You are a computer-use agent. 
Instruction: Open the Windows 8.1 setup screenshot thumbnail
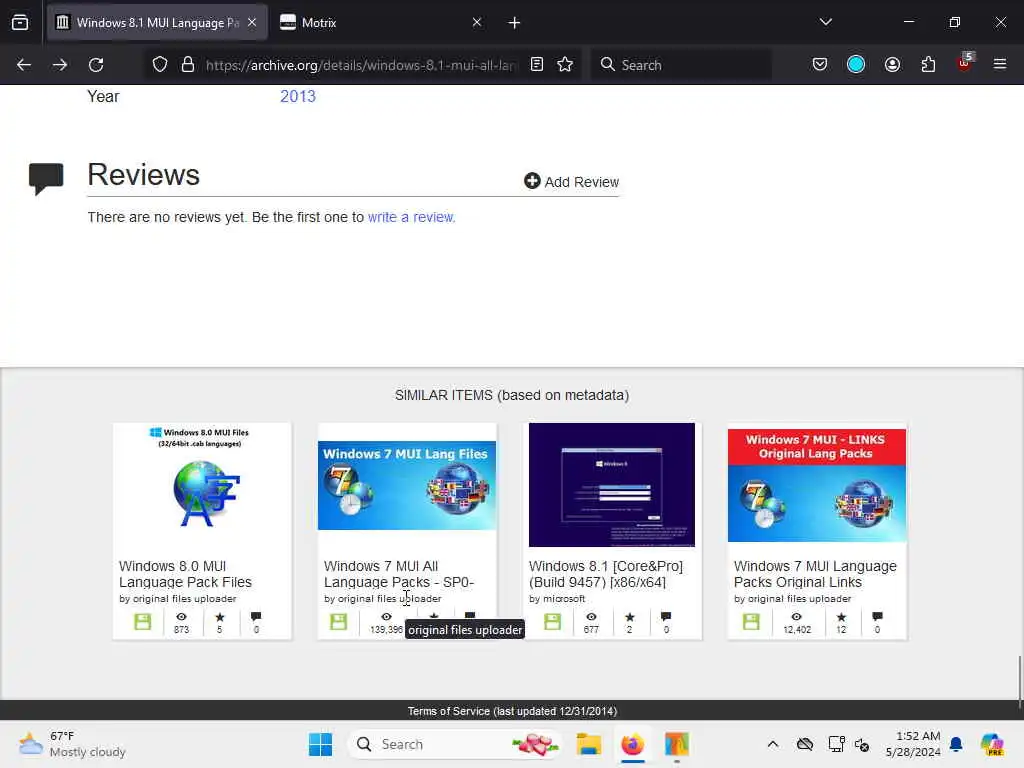coord(612,485)
